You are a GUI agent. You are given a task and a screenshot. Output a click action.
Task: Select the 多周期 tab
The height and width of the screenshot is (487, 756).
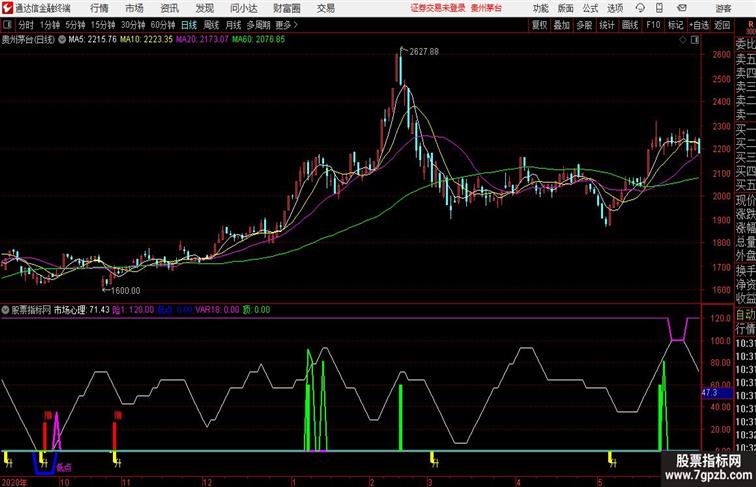pyautogui.click(x=258, y=25)
